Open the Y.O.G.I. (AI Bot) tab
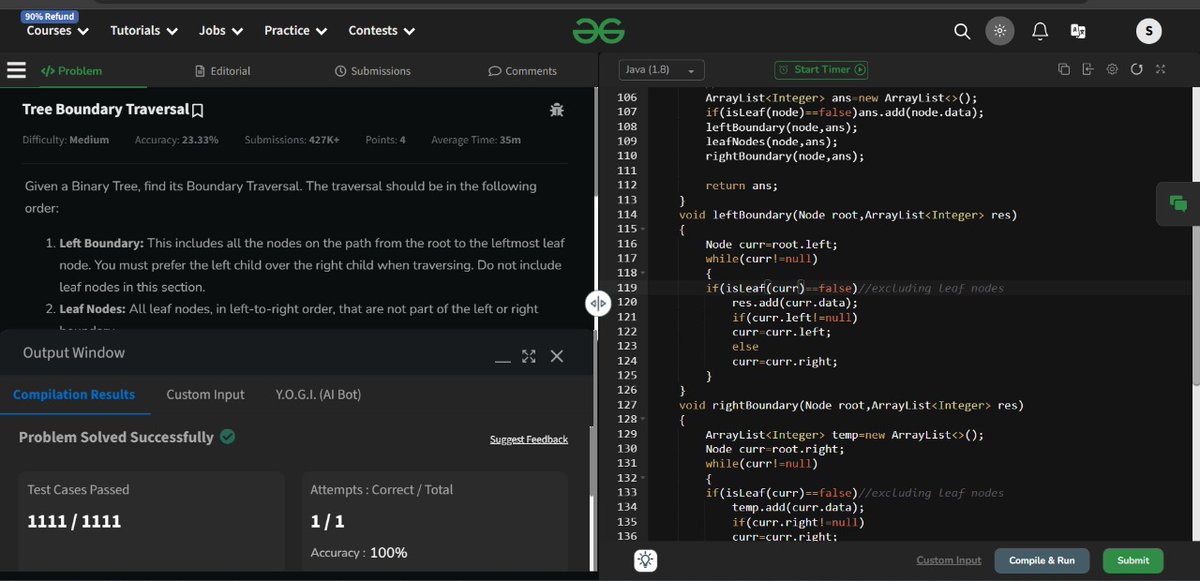1200x581 pixels. 318,394
